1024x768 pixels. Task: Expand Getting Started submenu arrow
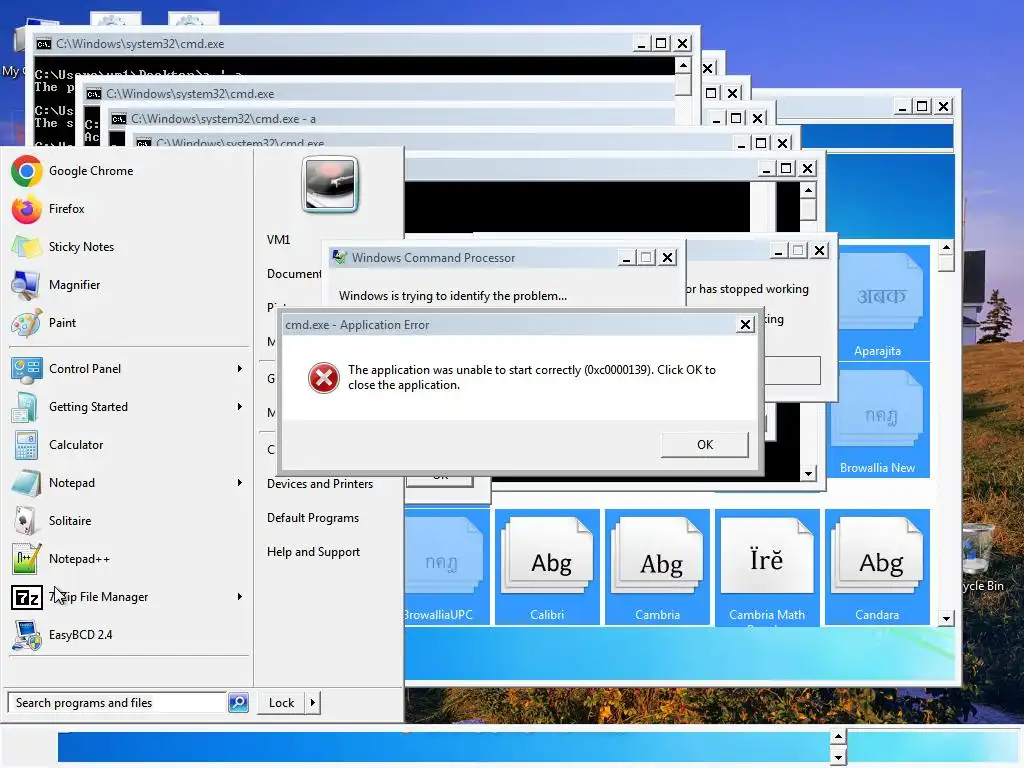(x=240, y=407)
